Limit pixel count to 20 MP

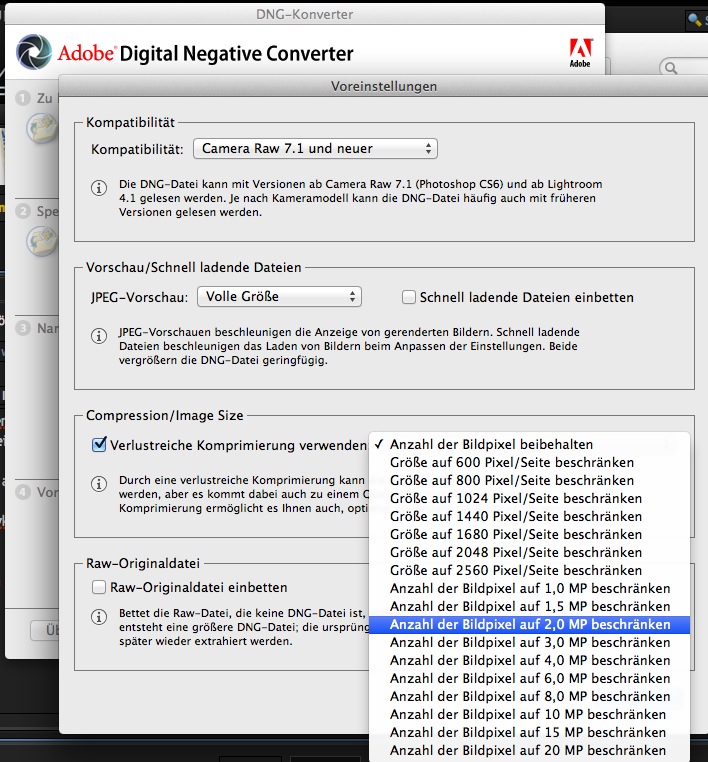[x=529, y=750]
